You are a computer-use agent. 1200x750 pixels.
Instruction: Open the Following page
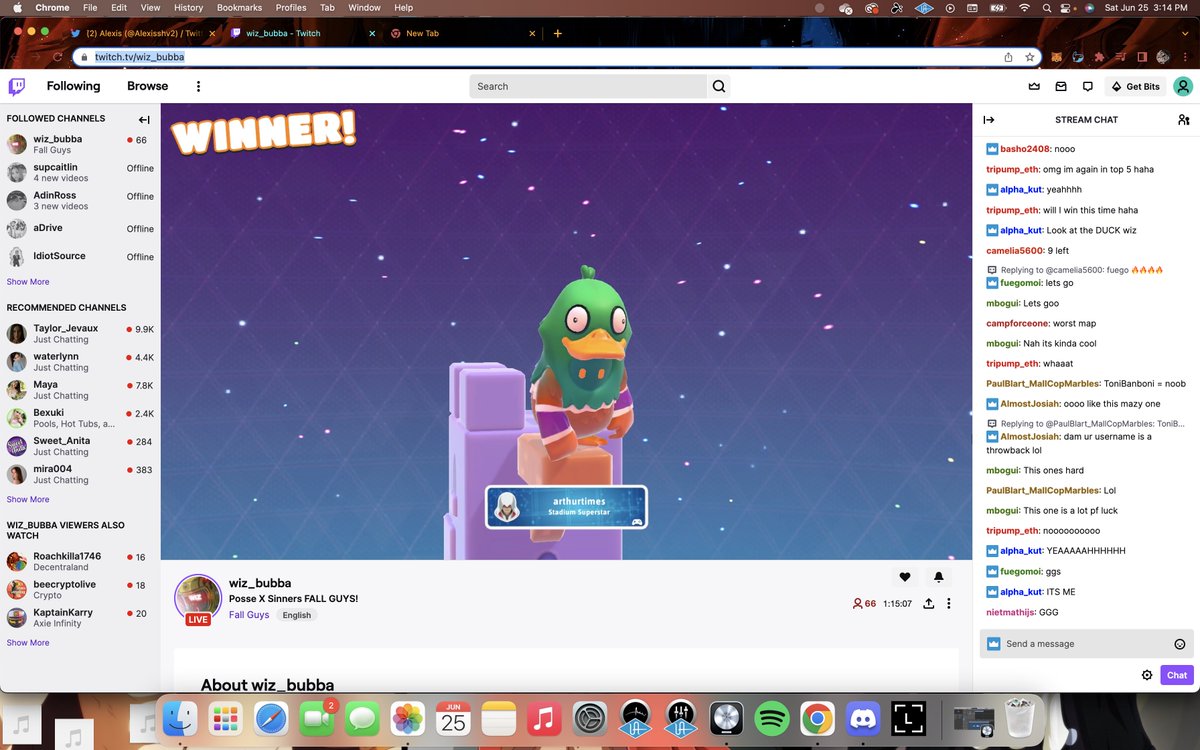pos(73,86)
